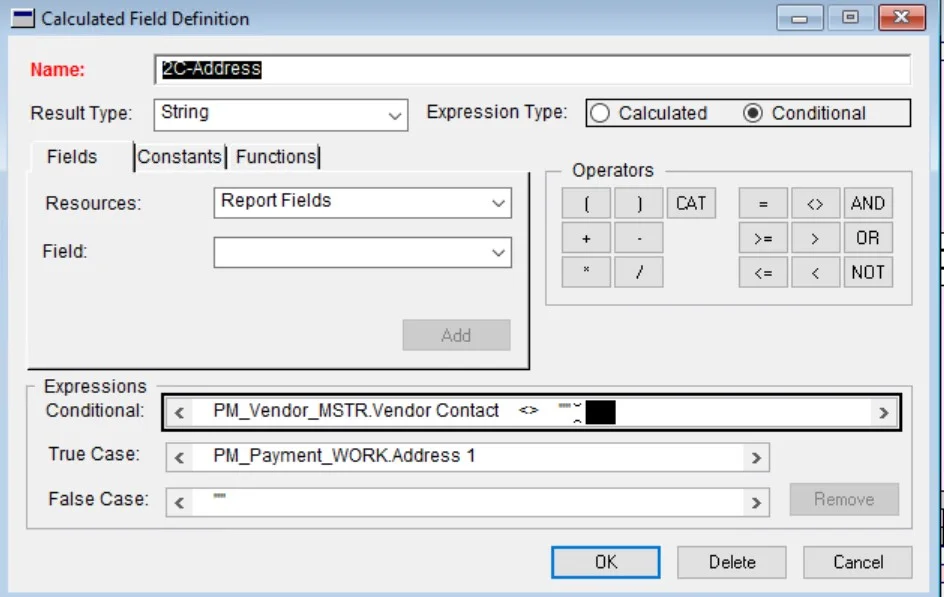Click the Name field containing 2C-Address
This screenshot has height=597, width=944.
[532, 69]
